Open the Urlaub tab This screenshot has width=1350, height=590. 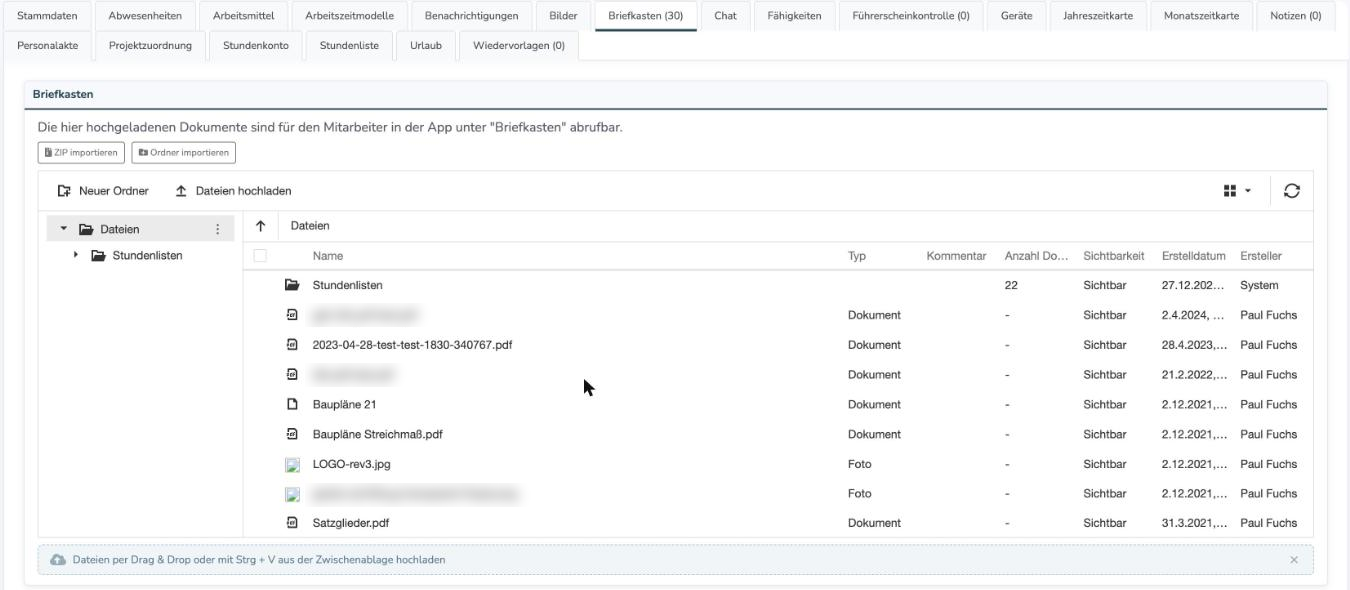(425, 45)
